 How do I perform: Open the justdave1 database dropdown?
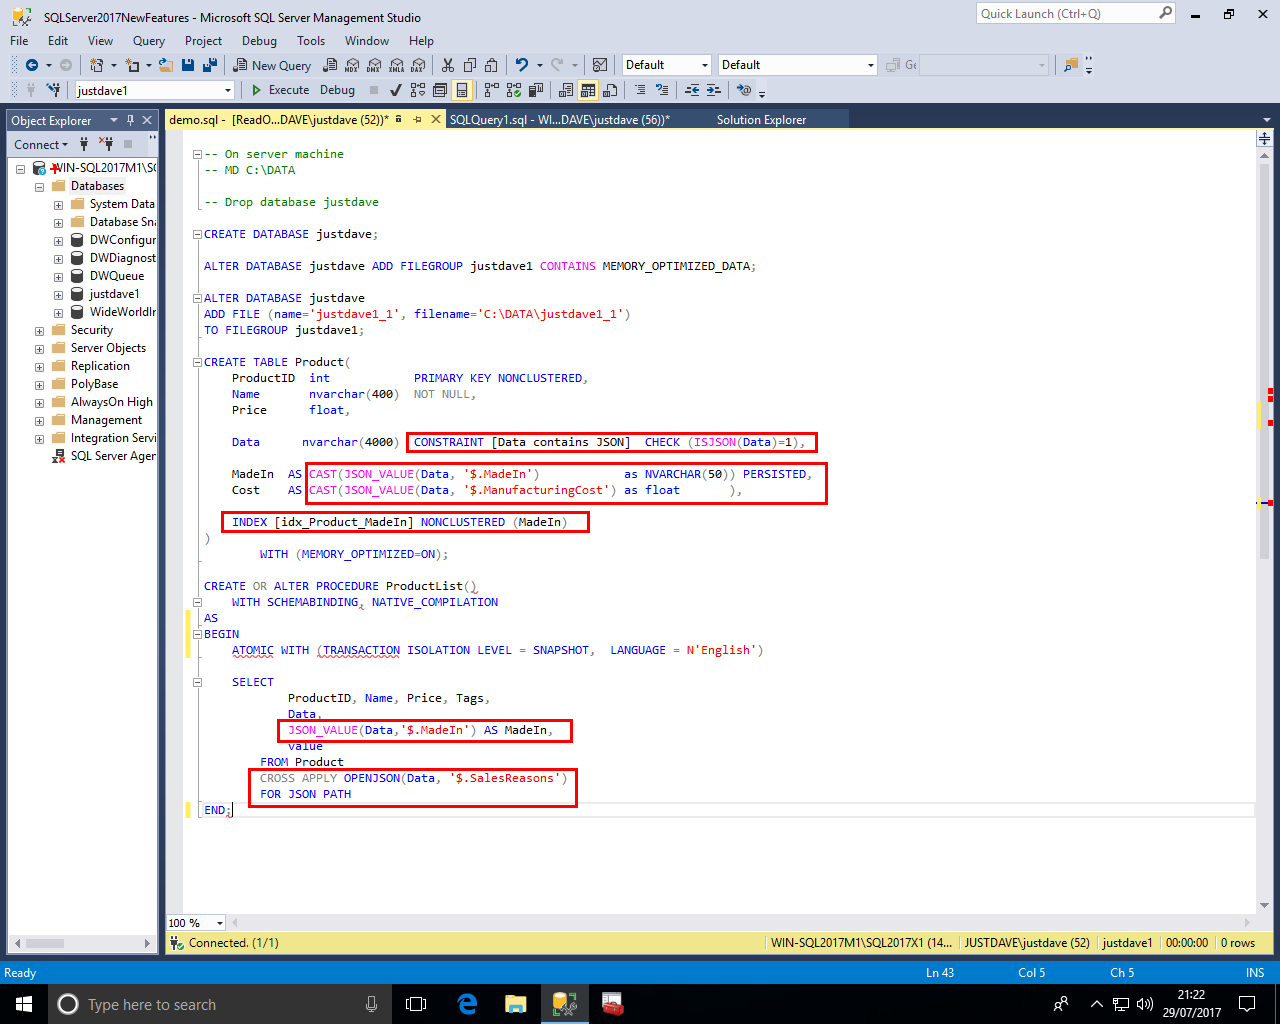(228, 90)
